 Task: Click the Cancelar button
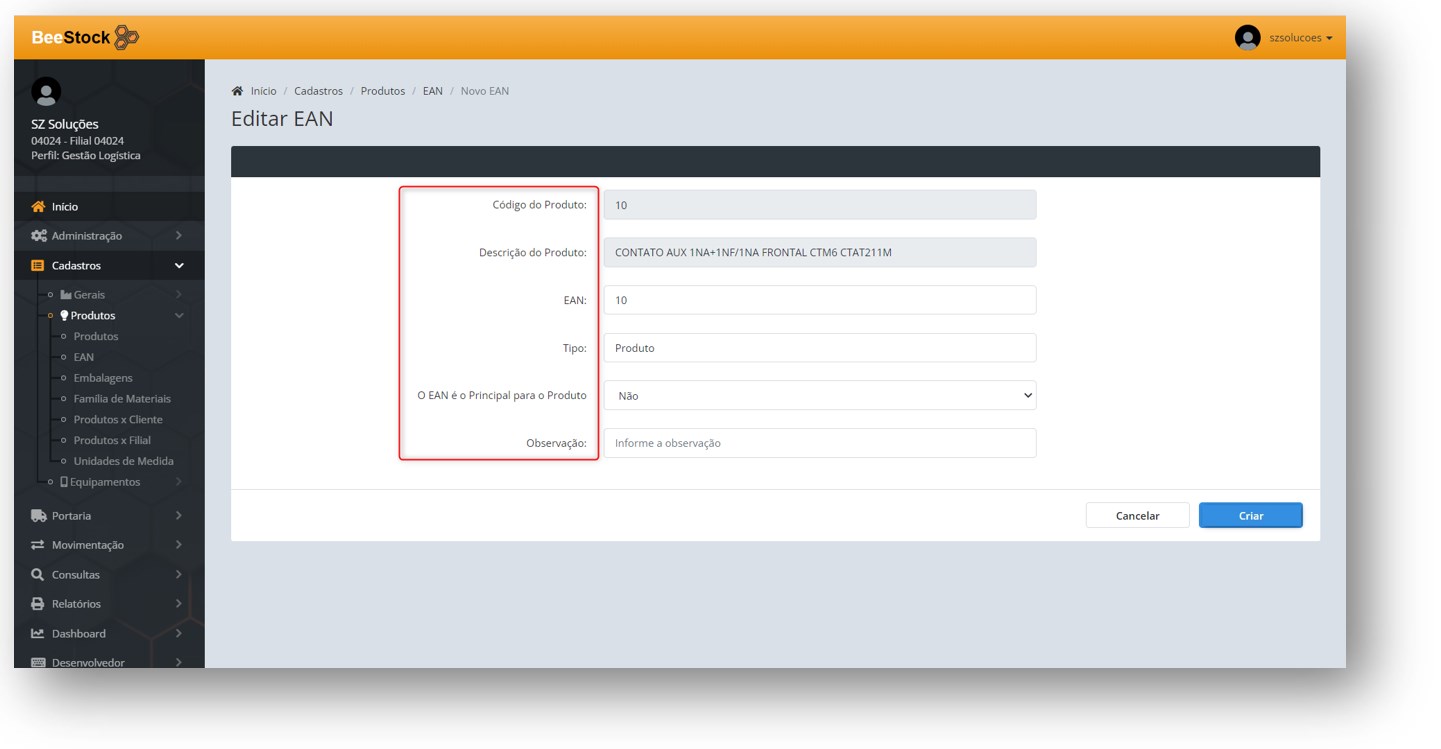pyautogui.click(x=1137, y=516)
